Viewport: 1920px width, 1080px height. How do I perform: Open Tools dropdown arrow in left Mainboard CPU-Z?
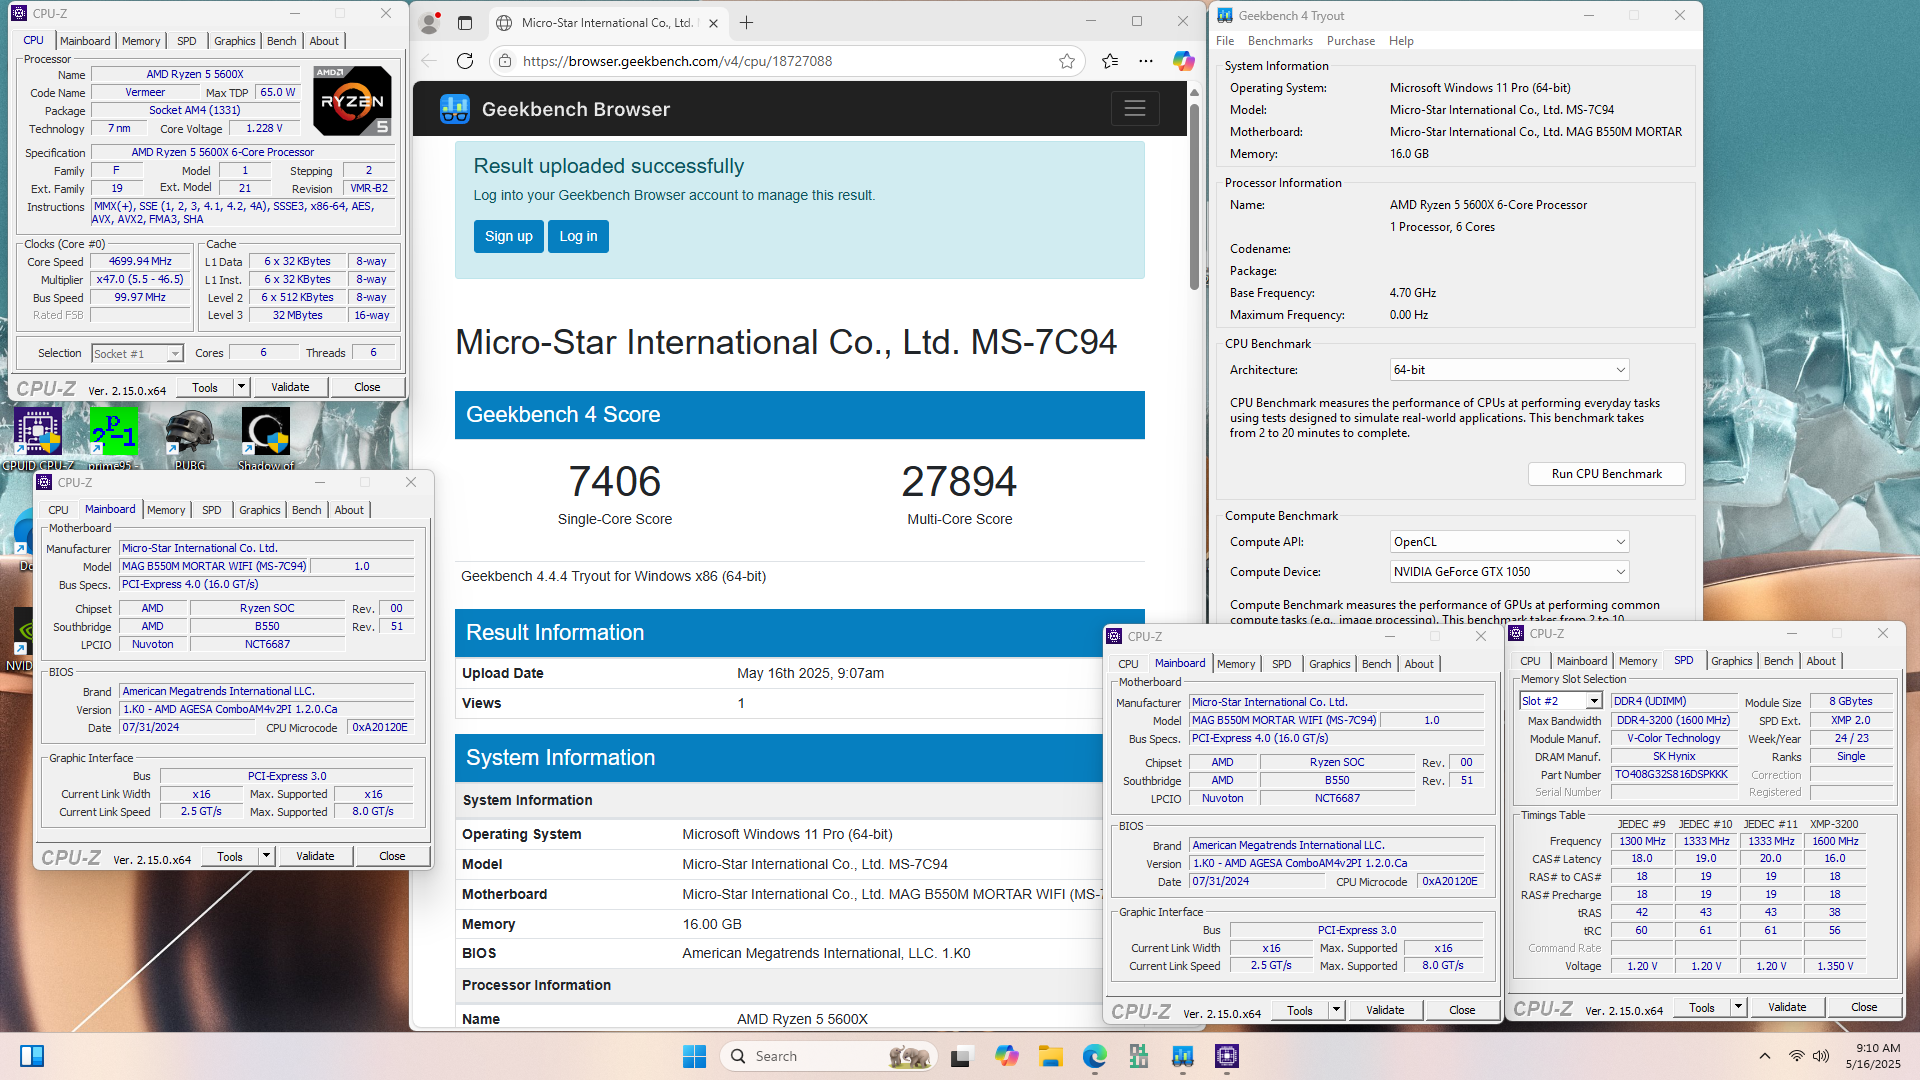[266, 856]
